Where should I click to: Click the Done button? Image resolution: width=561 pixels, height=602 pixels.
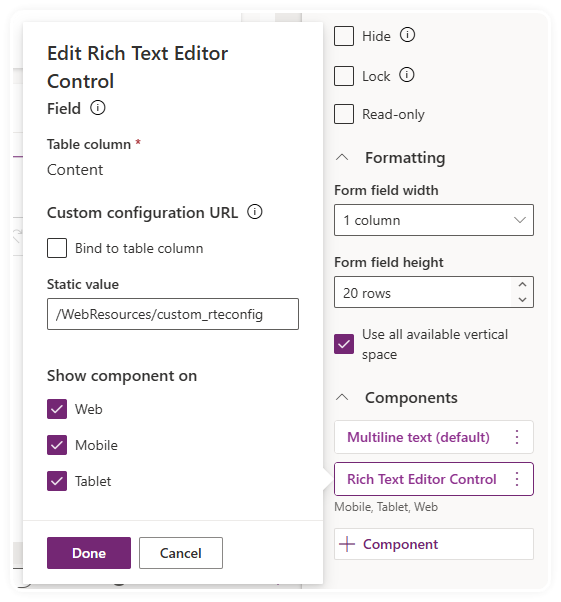(x=89, y=553)
